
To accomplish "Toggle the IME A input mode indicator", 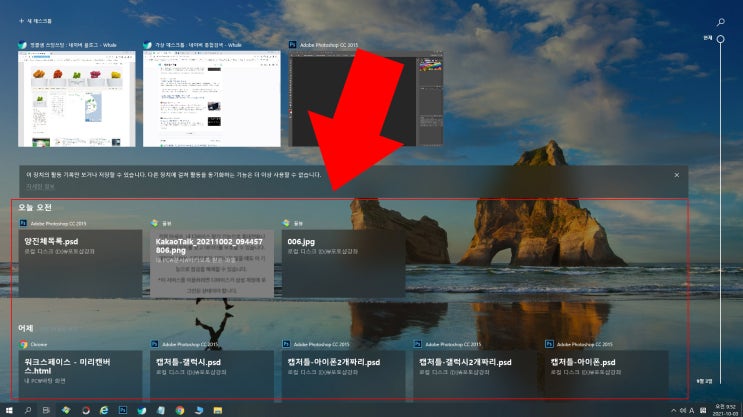I will 691,410.
